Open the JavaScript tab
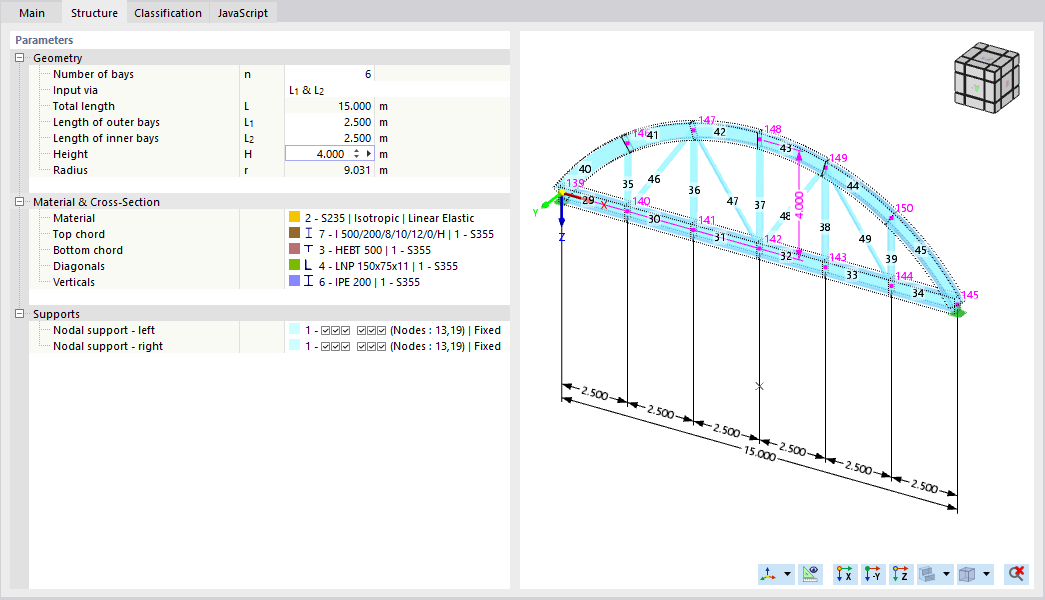 point(243,13)
